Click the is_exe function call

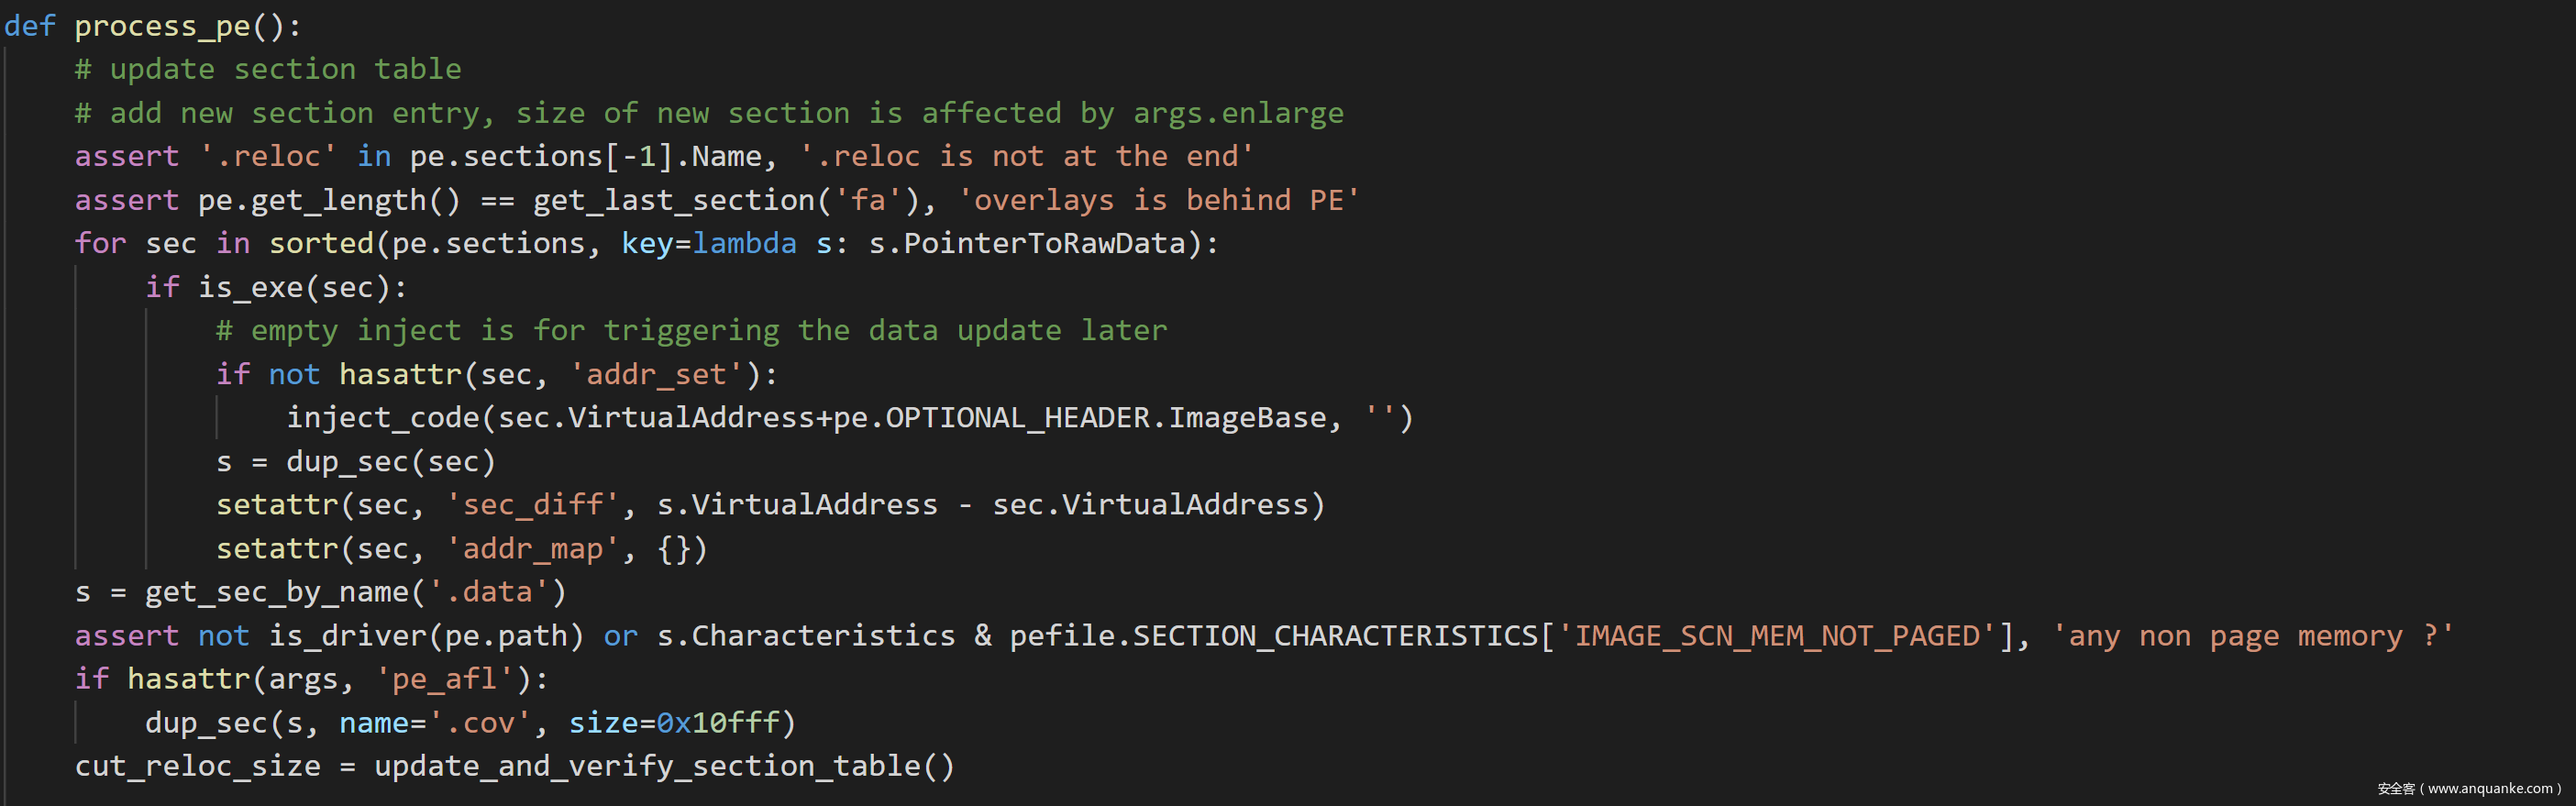click(250, 288)
